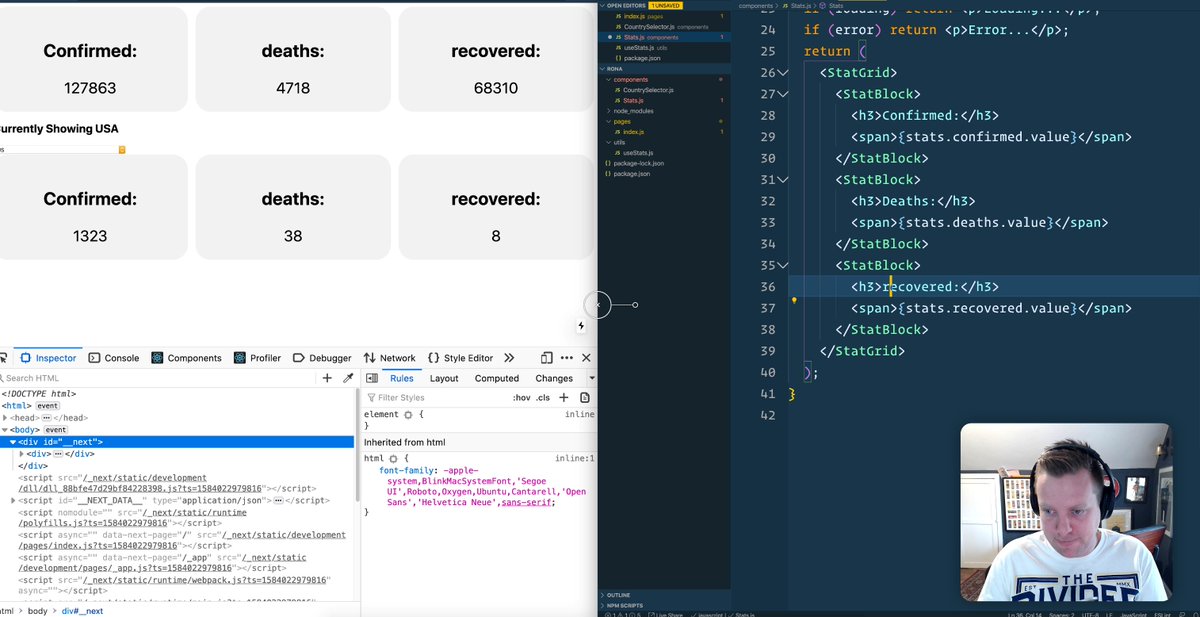Open the React Profiler tab
The height and width of the screenshot is (617, 1200).
[257, 358]
